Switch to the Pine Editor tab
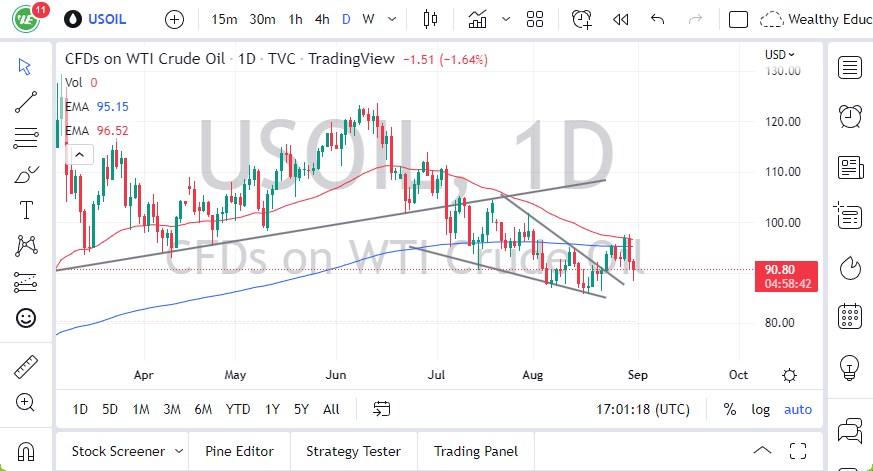This screenshot has width=873, height=471. click(238, 451)
